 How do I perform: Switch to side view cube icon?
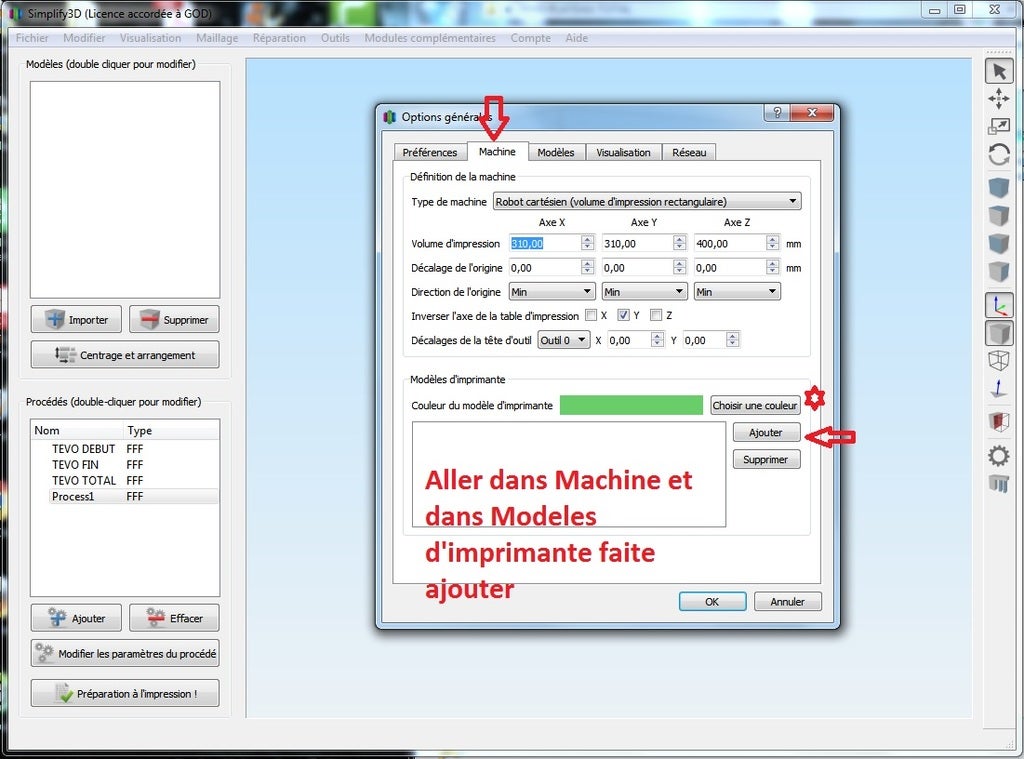click(x=999, y=272)
